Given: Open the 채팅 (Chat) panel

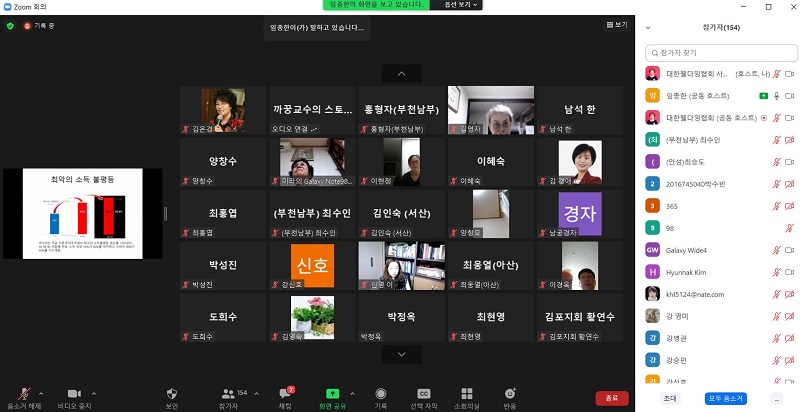Looking at the screenshot, I should (285, 395).
